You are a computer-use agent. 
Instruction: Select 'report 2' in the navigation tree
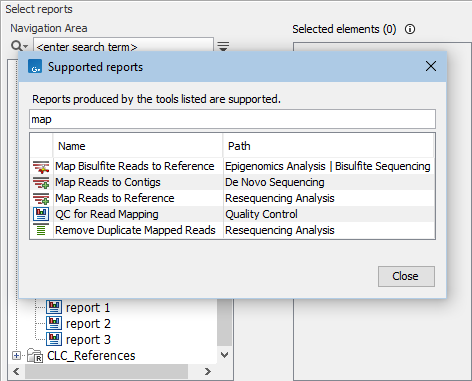[88, 323]
